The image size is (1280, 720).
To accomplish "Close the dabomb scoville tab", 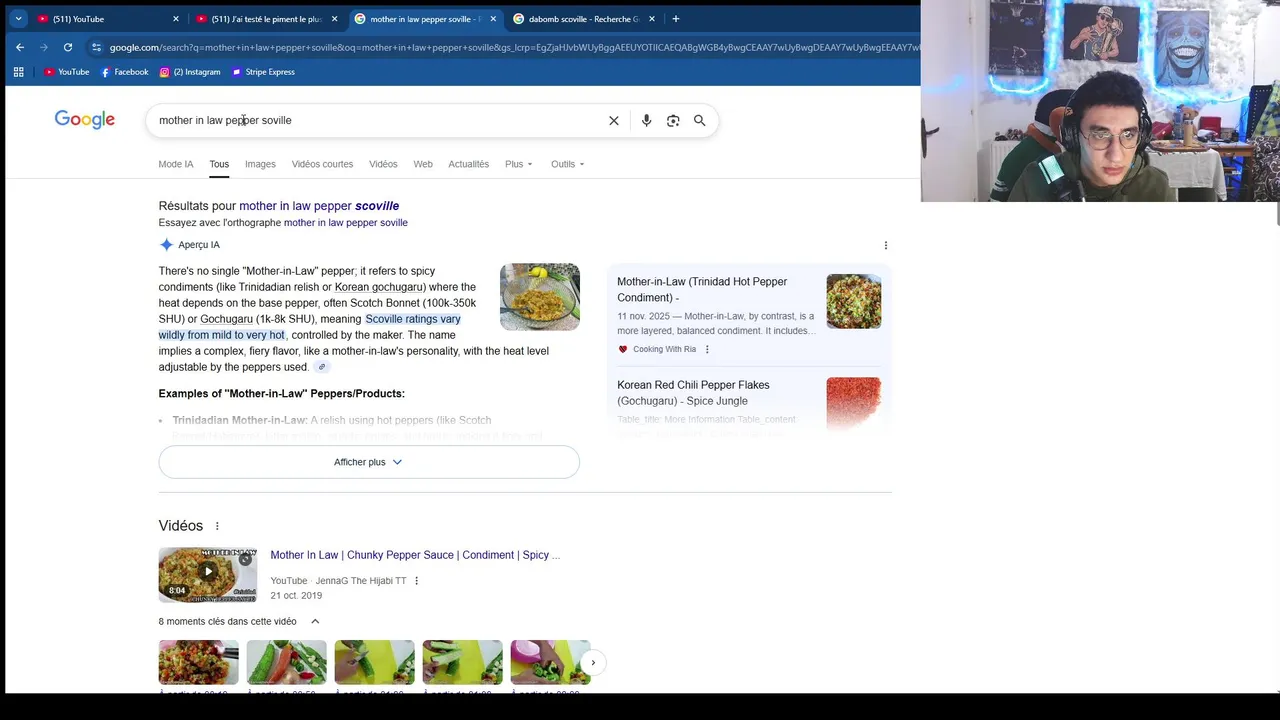I will click(x=652, y=19).
